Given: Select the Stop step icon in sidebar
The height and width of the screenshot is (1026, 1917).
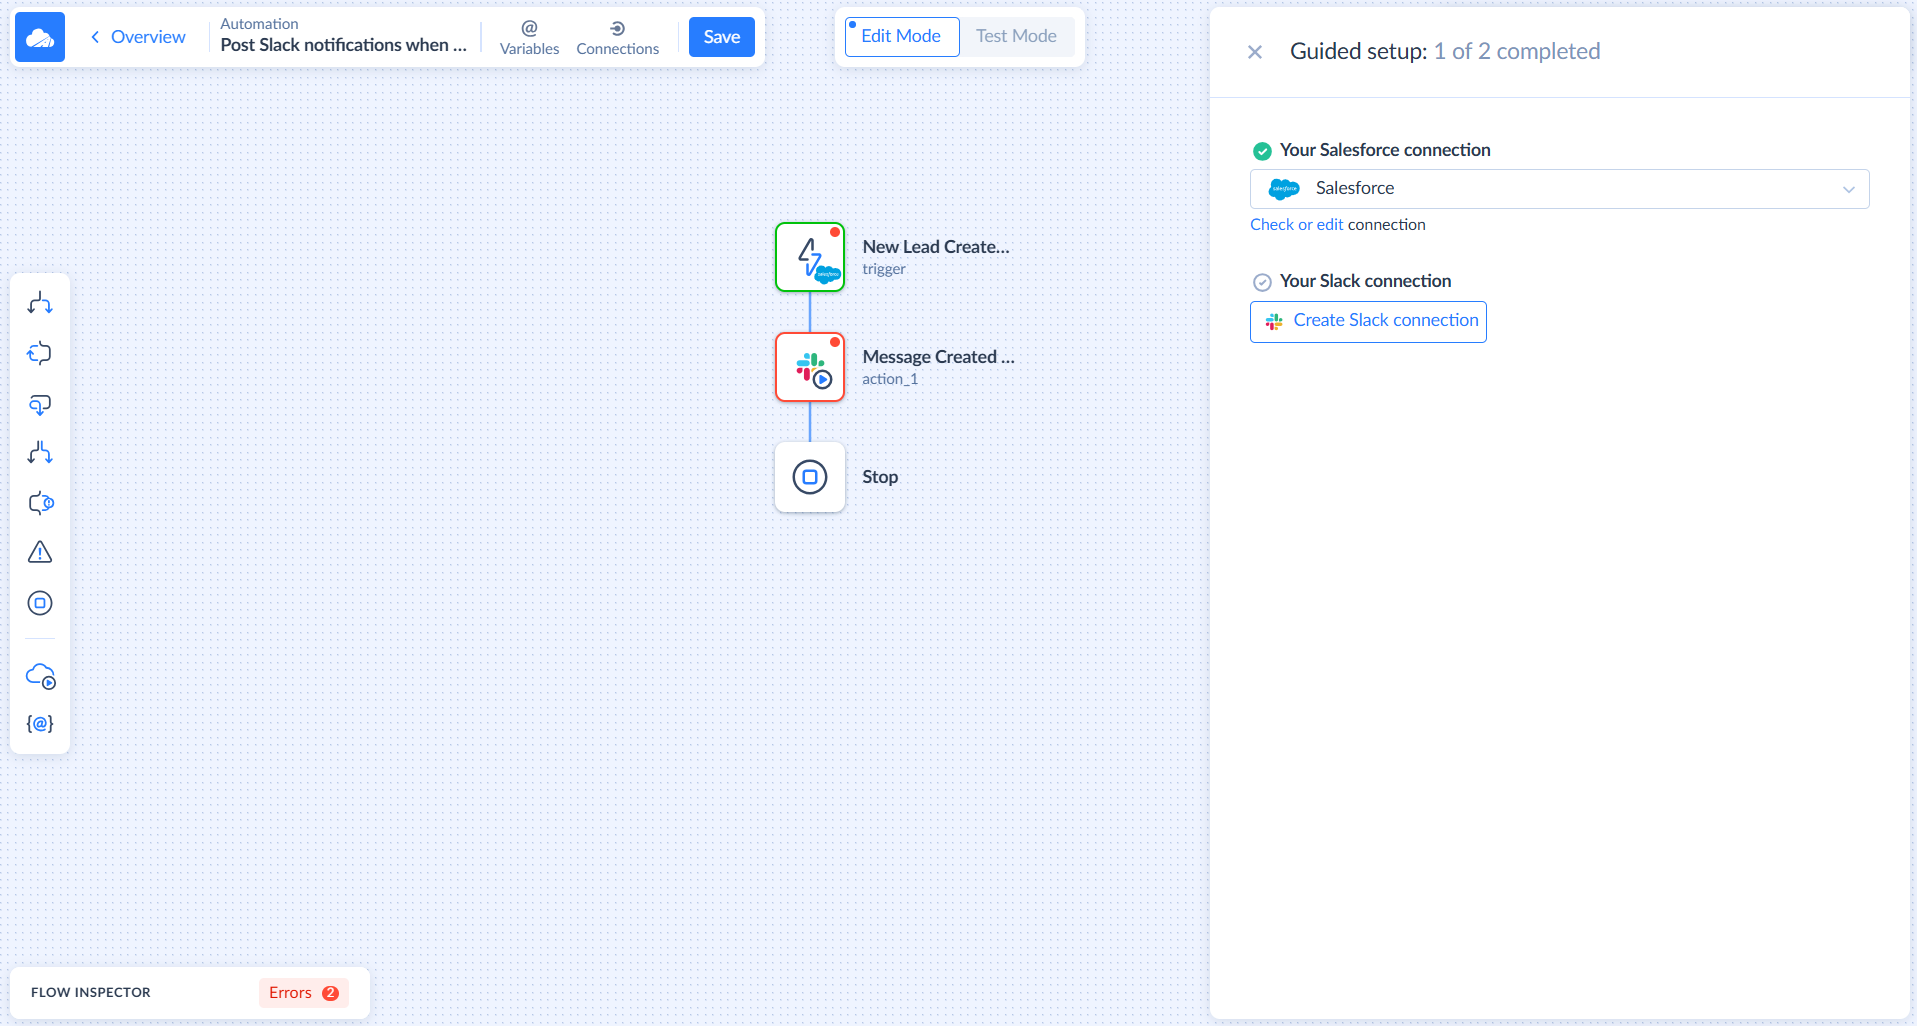Looking at the screenshot, I should 40,603.
